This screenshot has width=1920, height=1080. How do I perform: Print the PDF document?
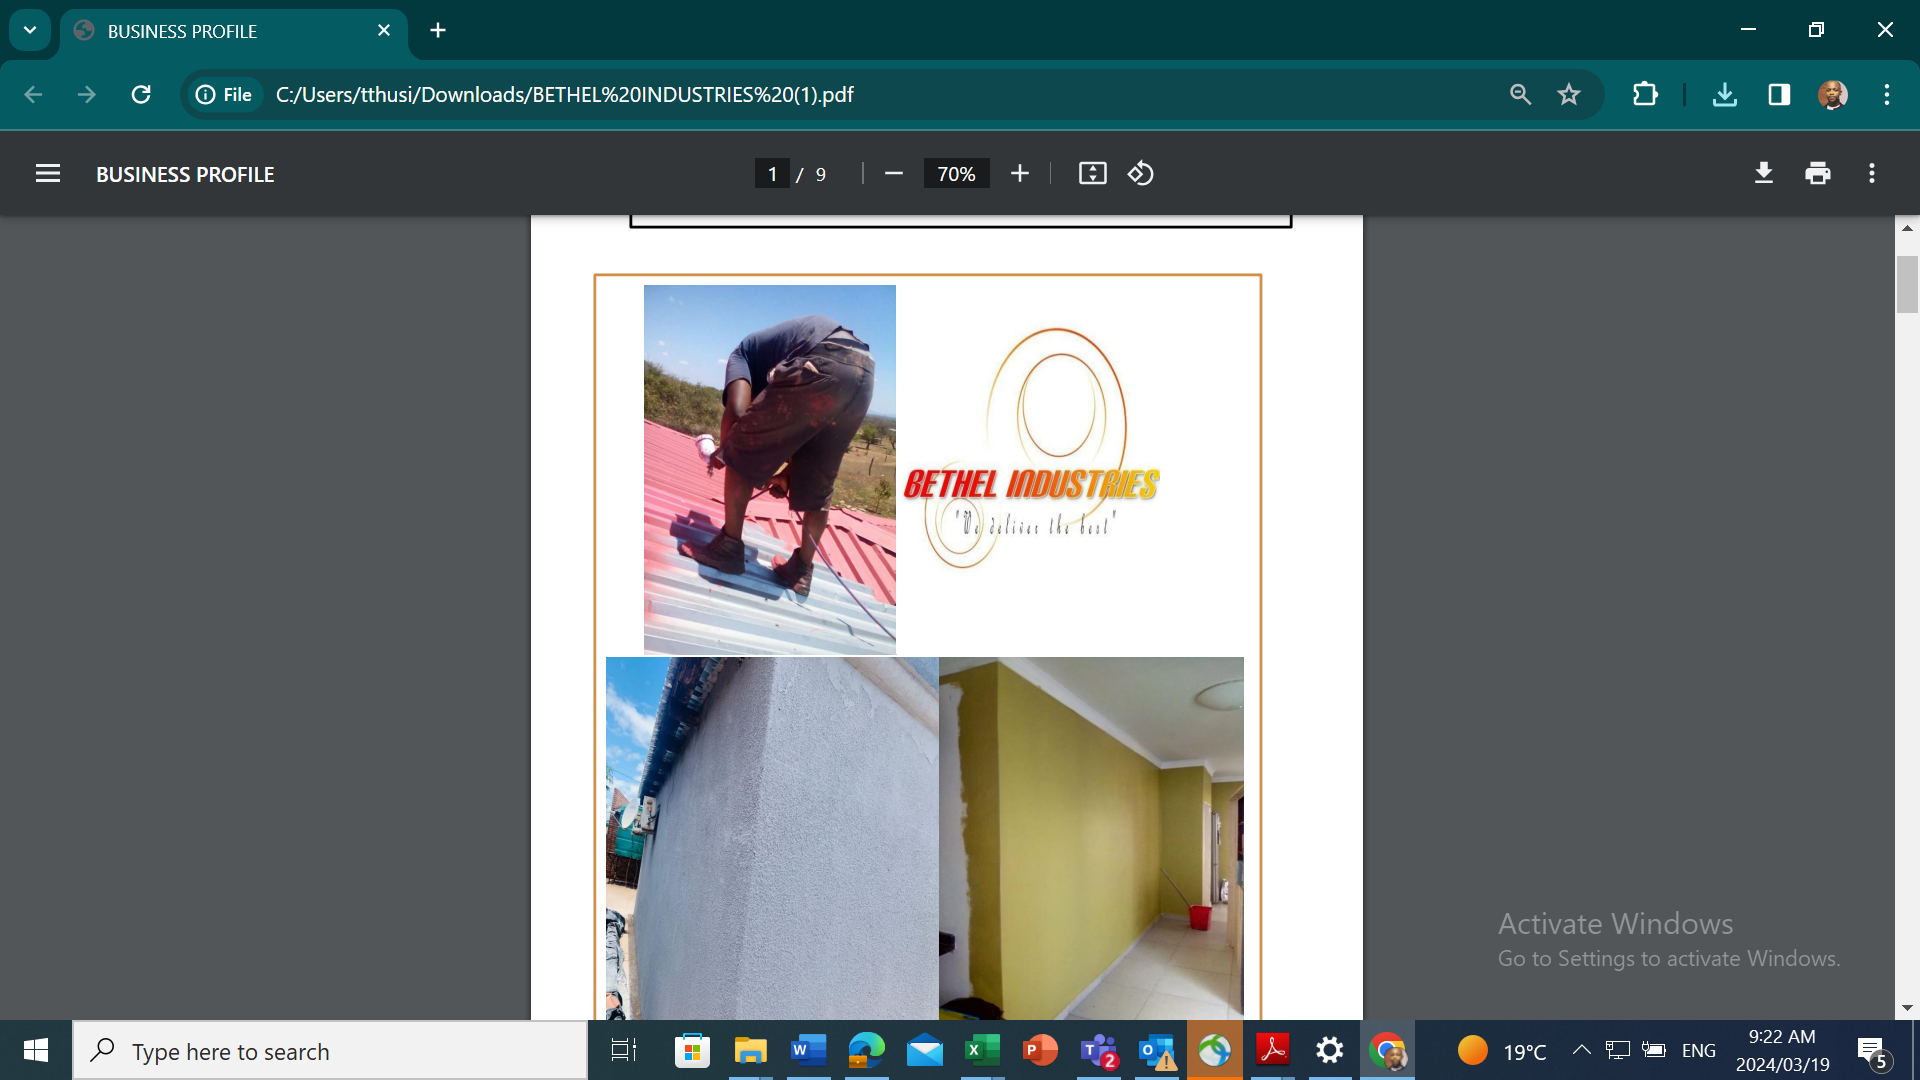1818,174
